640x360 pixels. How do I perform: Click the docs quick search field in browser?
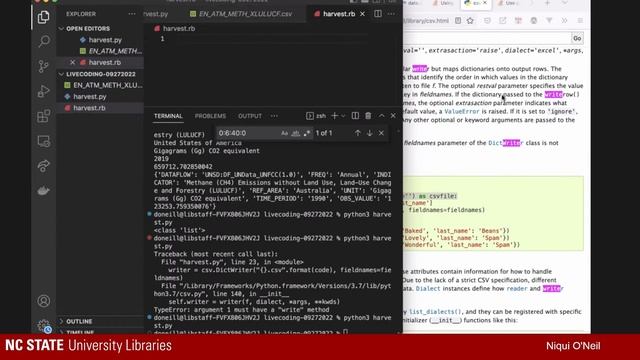click(487, 38)
